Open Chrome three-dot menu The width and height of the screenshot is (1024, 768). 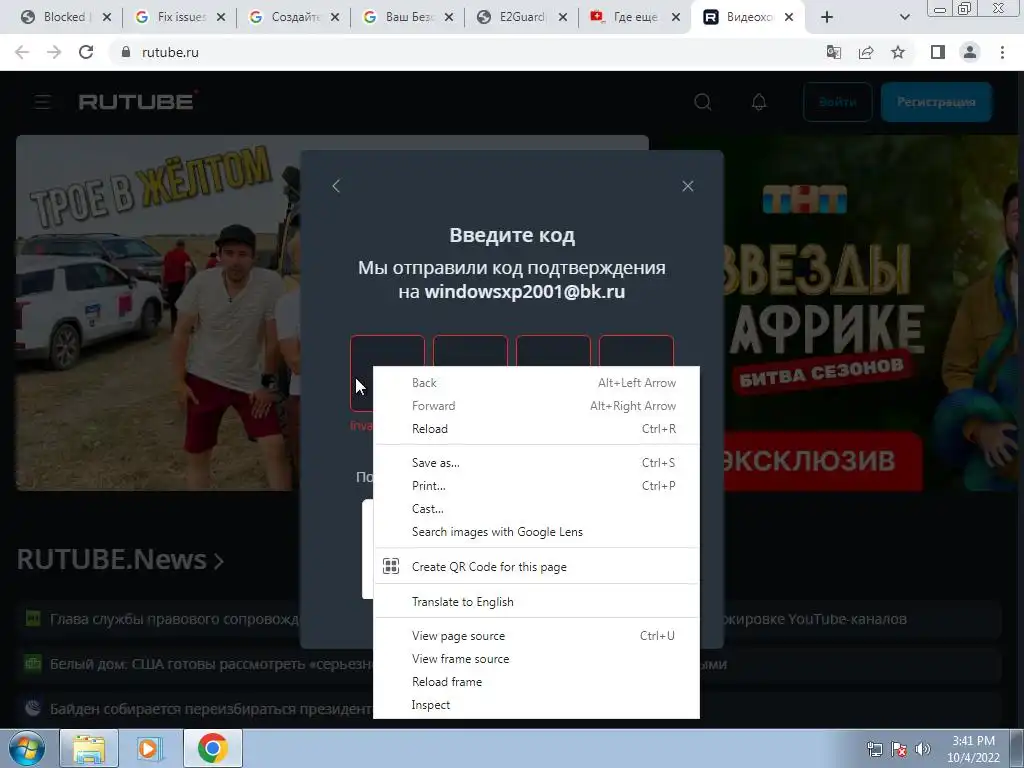(1002, 52)
